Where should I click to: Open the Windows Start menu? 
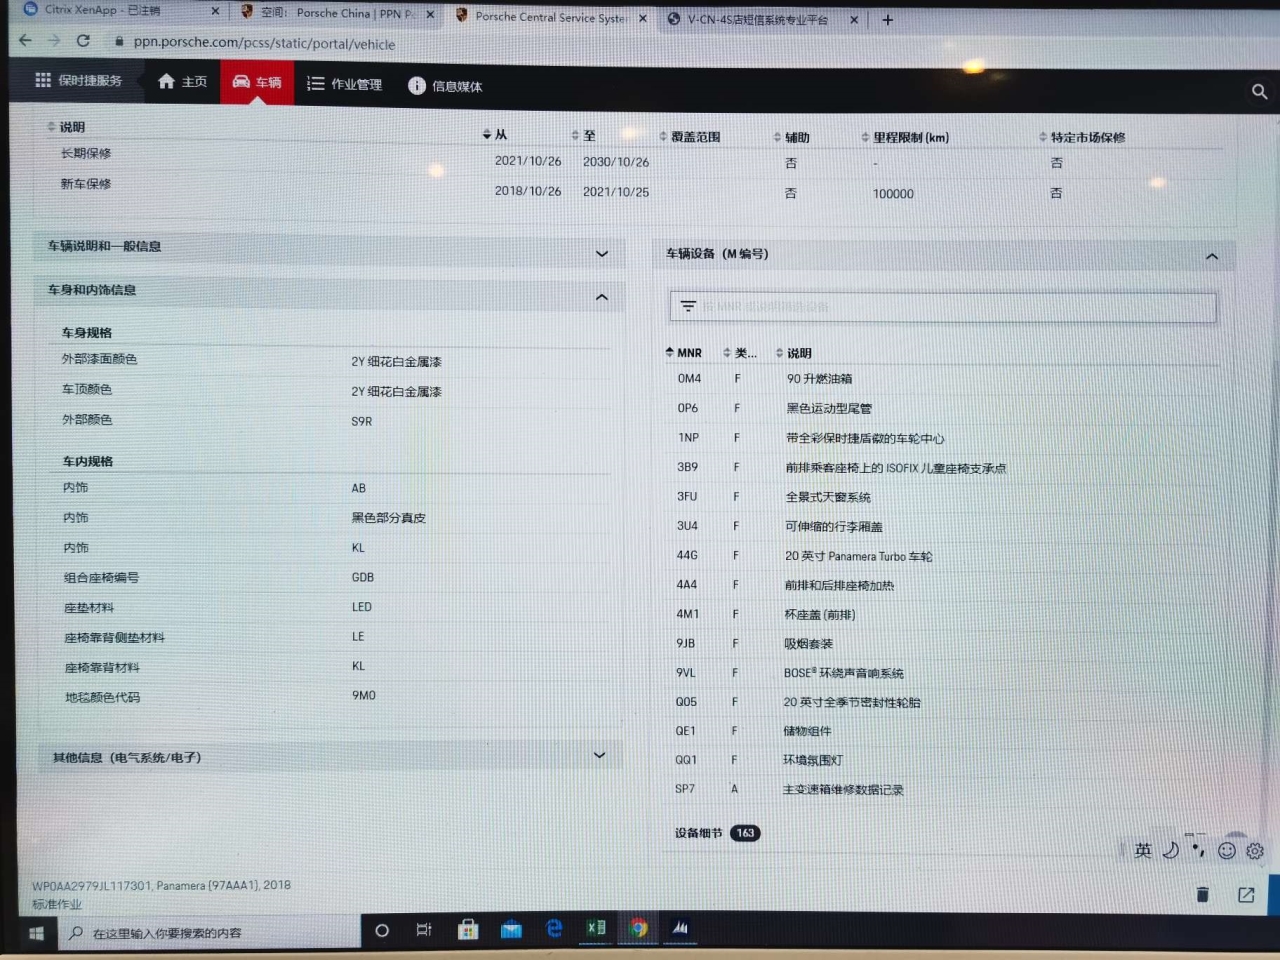click(x=36, y=933)
